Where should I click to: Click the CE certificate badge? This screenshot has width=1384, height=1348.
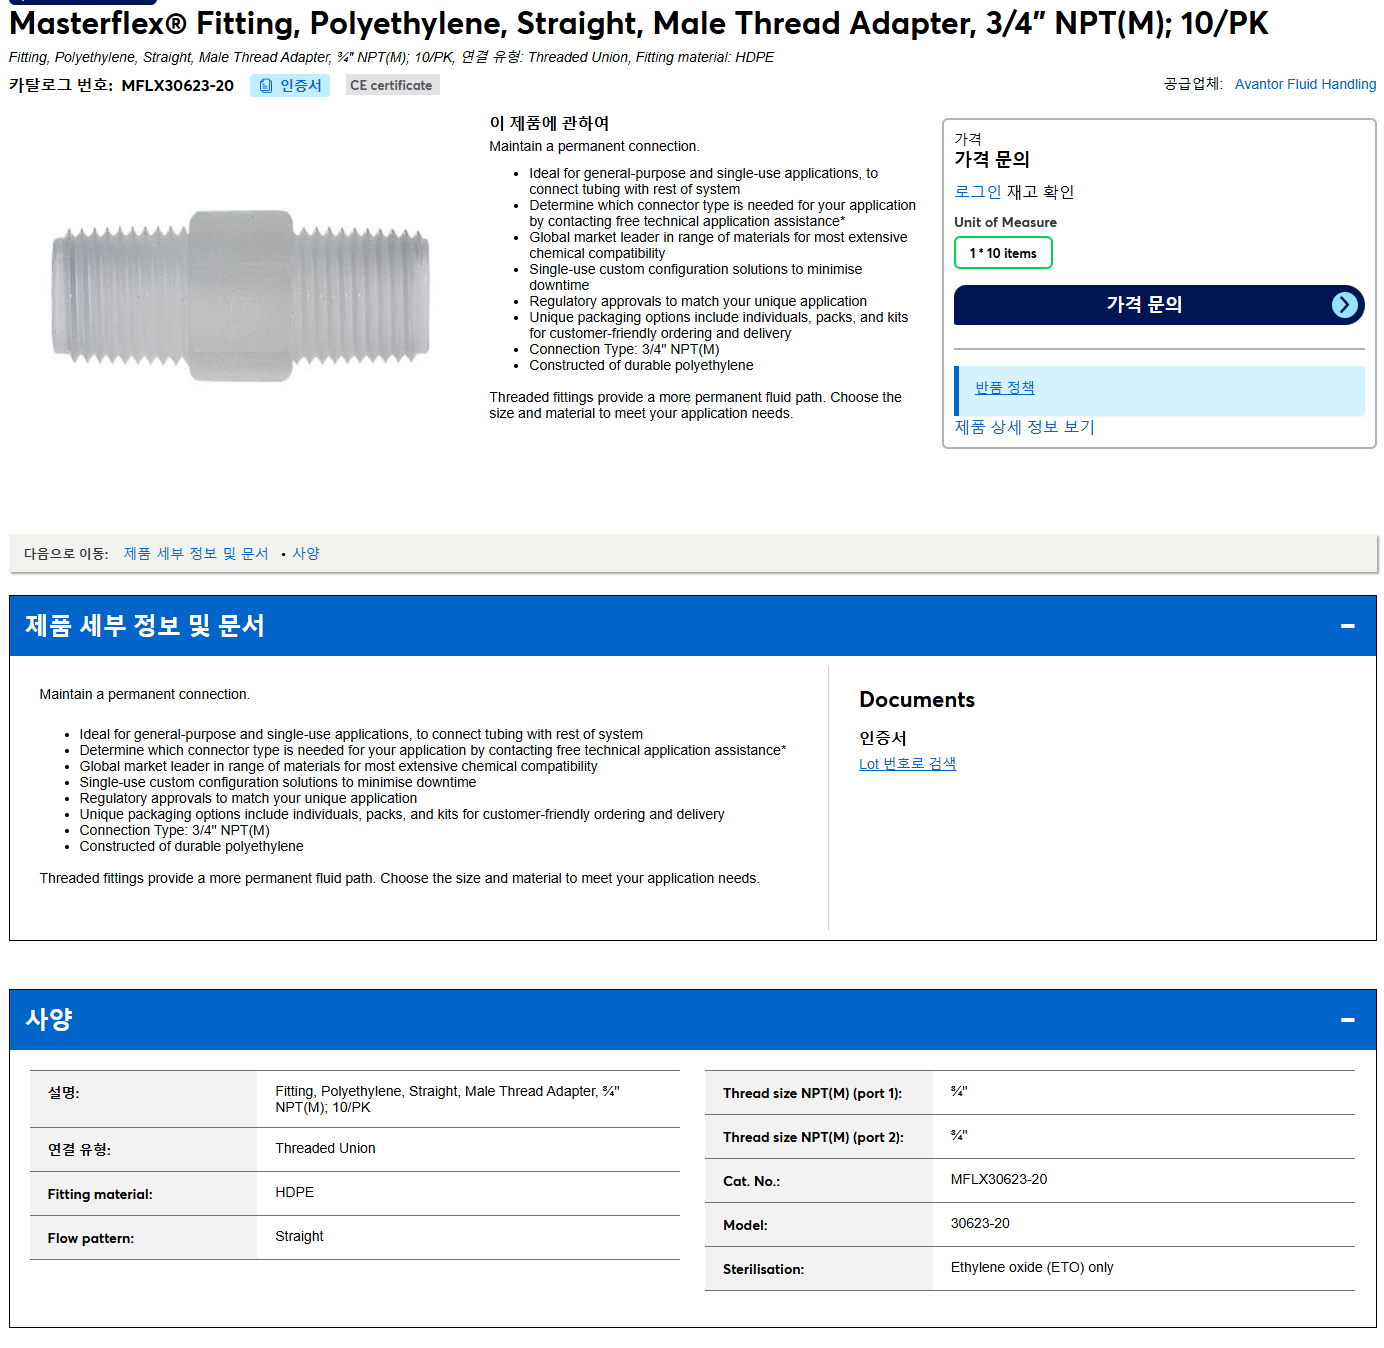(392, 86)
